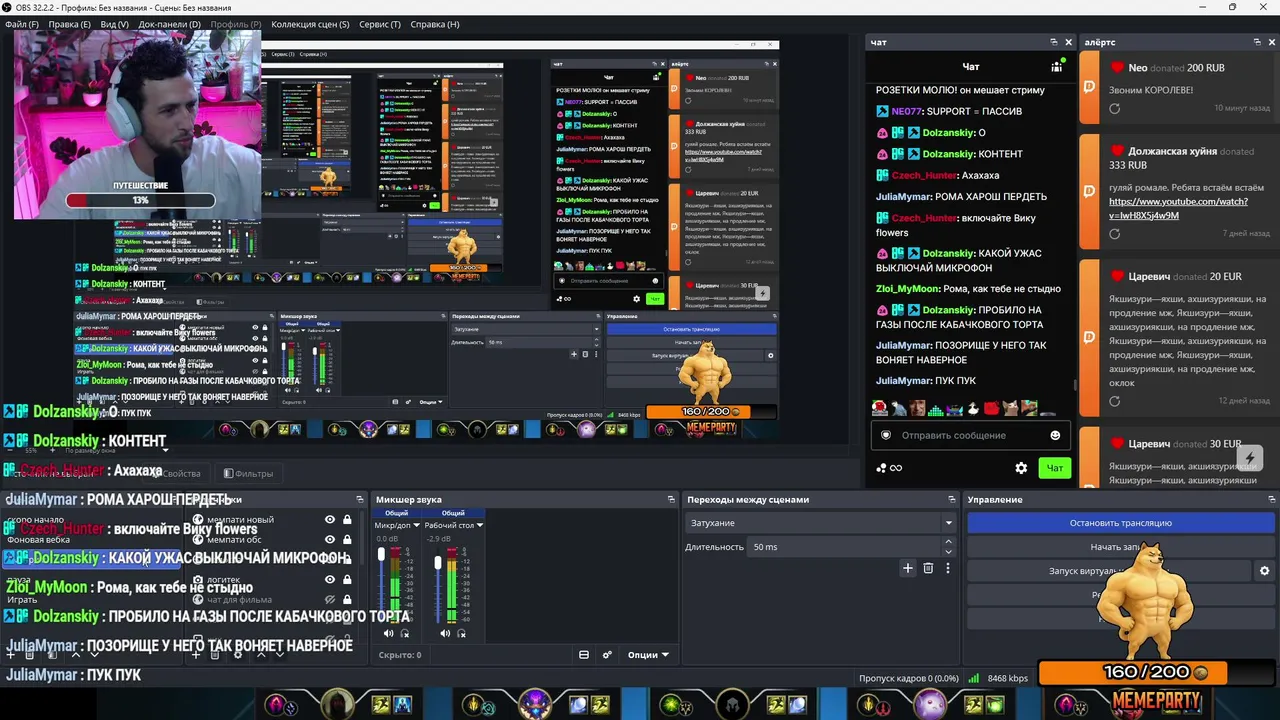This screenshot has height=720, width=1280.
Task: Show the hidden чат для фильма source
Action: [x=330, y=599]
